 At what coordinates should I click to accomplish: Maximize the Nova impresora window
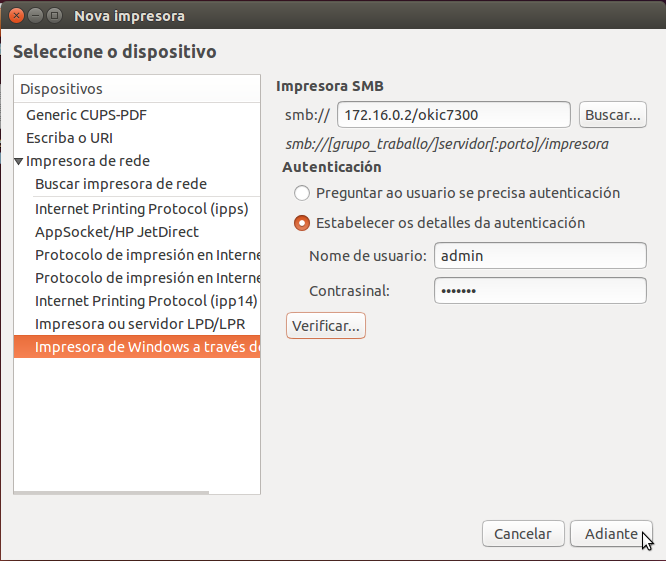click(54, 16)
